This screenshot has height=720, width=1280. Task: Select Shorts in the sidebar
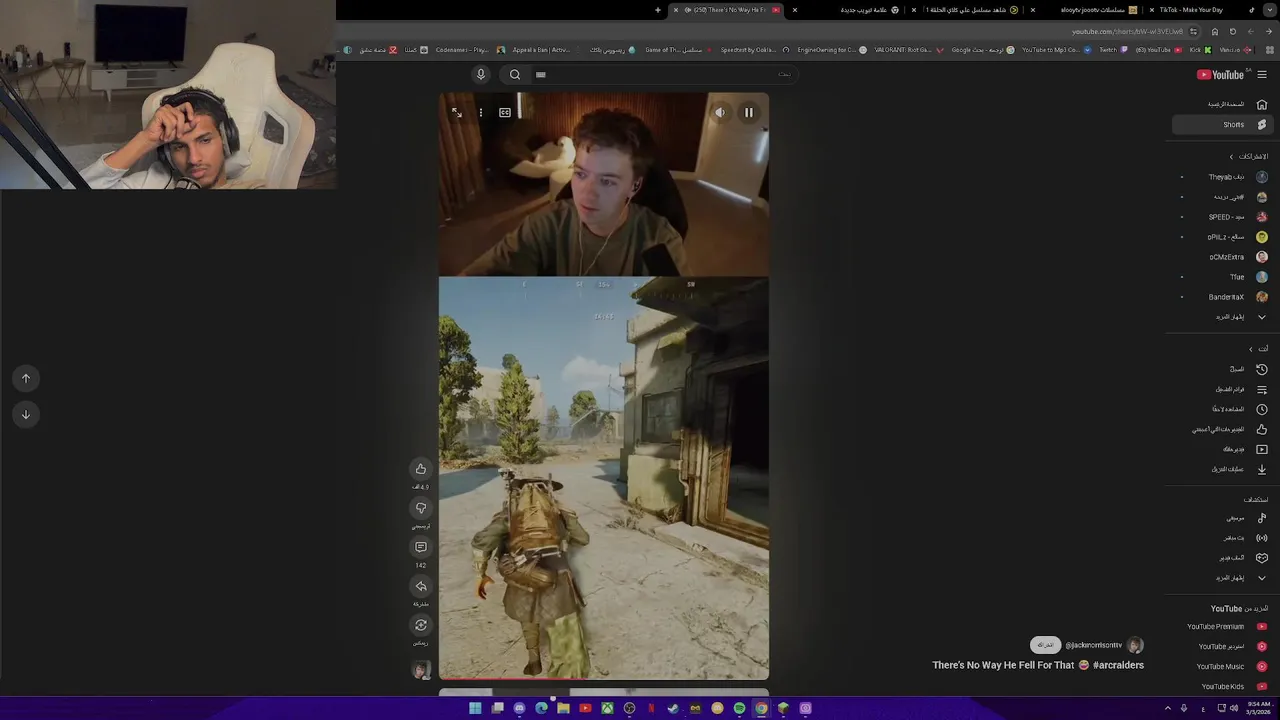point(1222,125)
